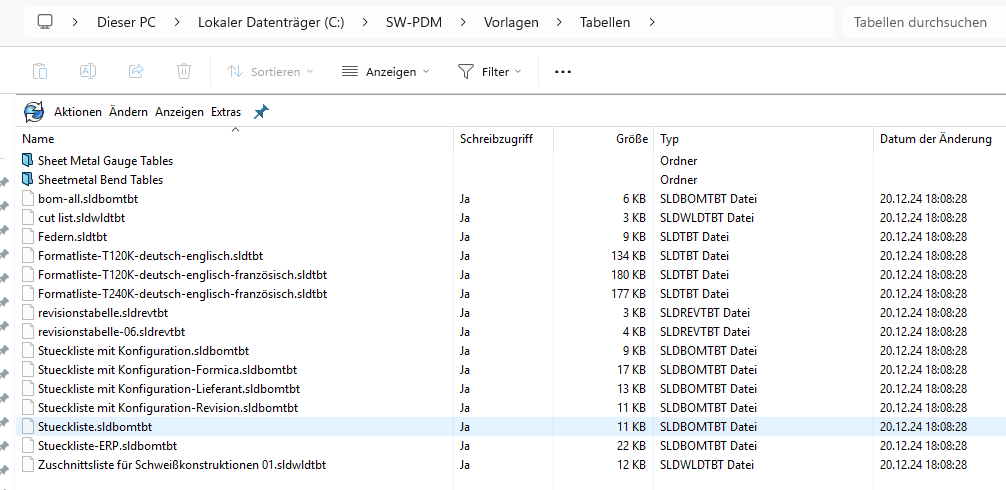Screen dimensions: 1006x490
Task: Click the PC monitor icon in address bar
Action: [x=45, y=21]
